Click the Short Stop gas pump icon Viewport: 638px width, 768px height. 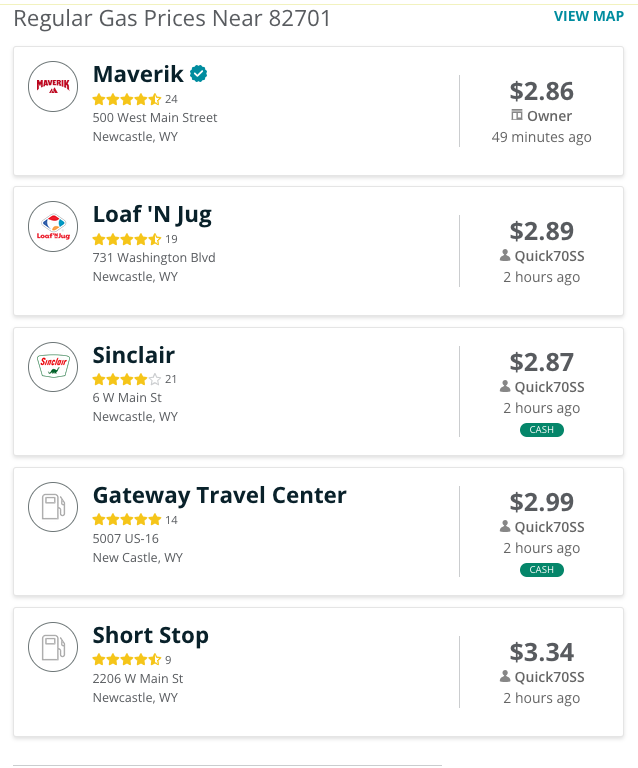53,647
